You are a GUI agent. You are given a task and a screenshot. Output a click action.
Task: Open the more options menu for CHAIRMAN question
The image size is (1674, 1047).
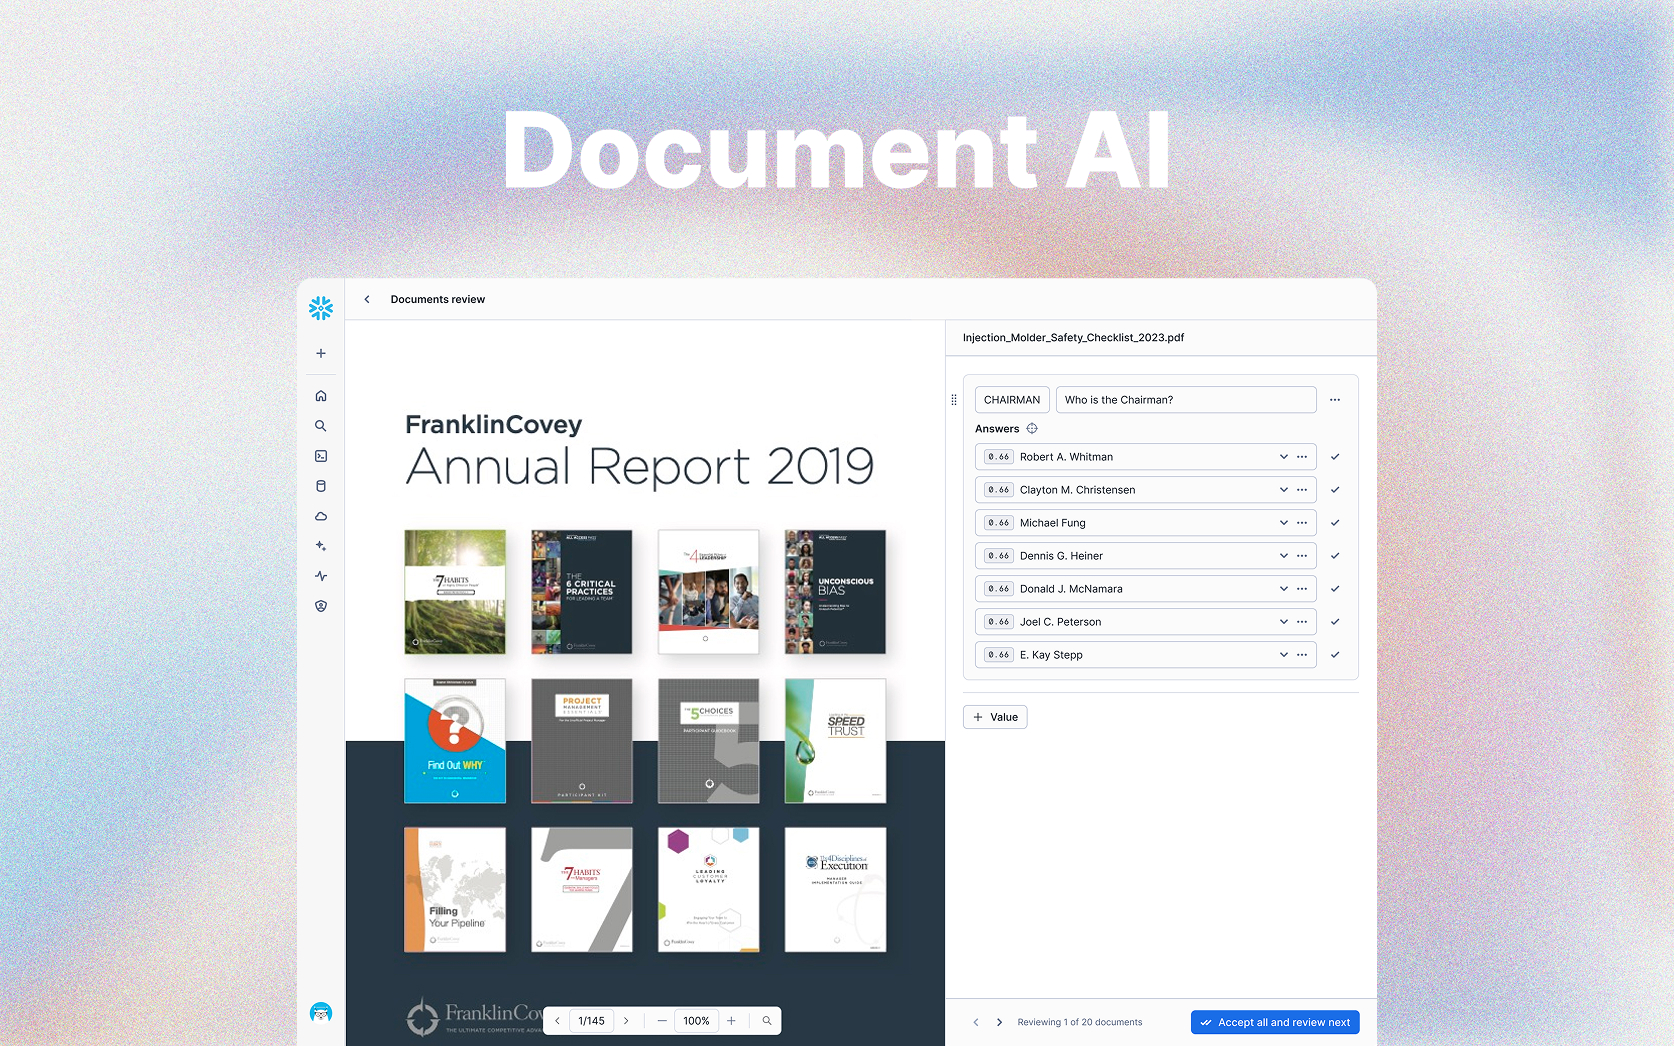(x=1335, y=400)
